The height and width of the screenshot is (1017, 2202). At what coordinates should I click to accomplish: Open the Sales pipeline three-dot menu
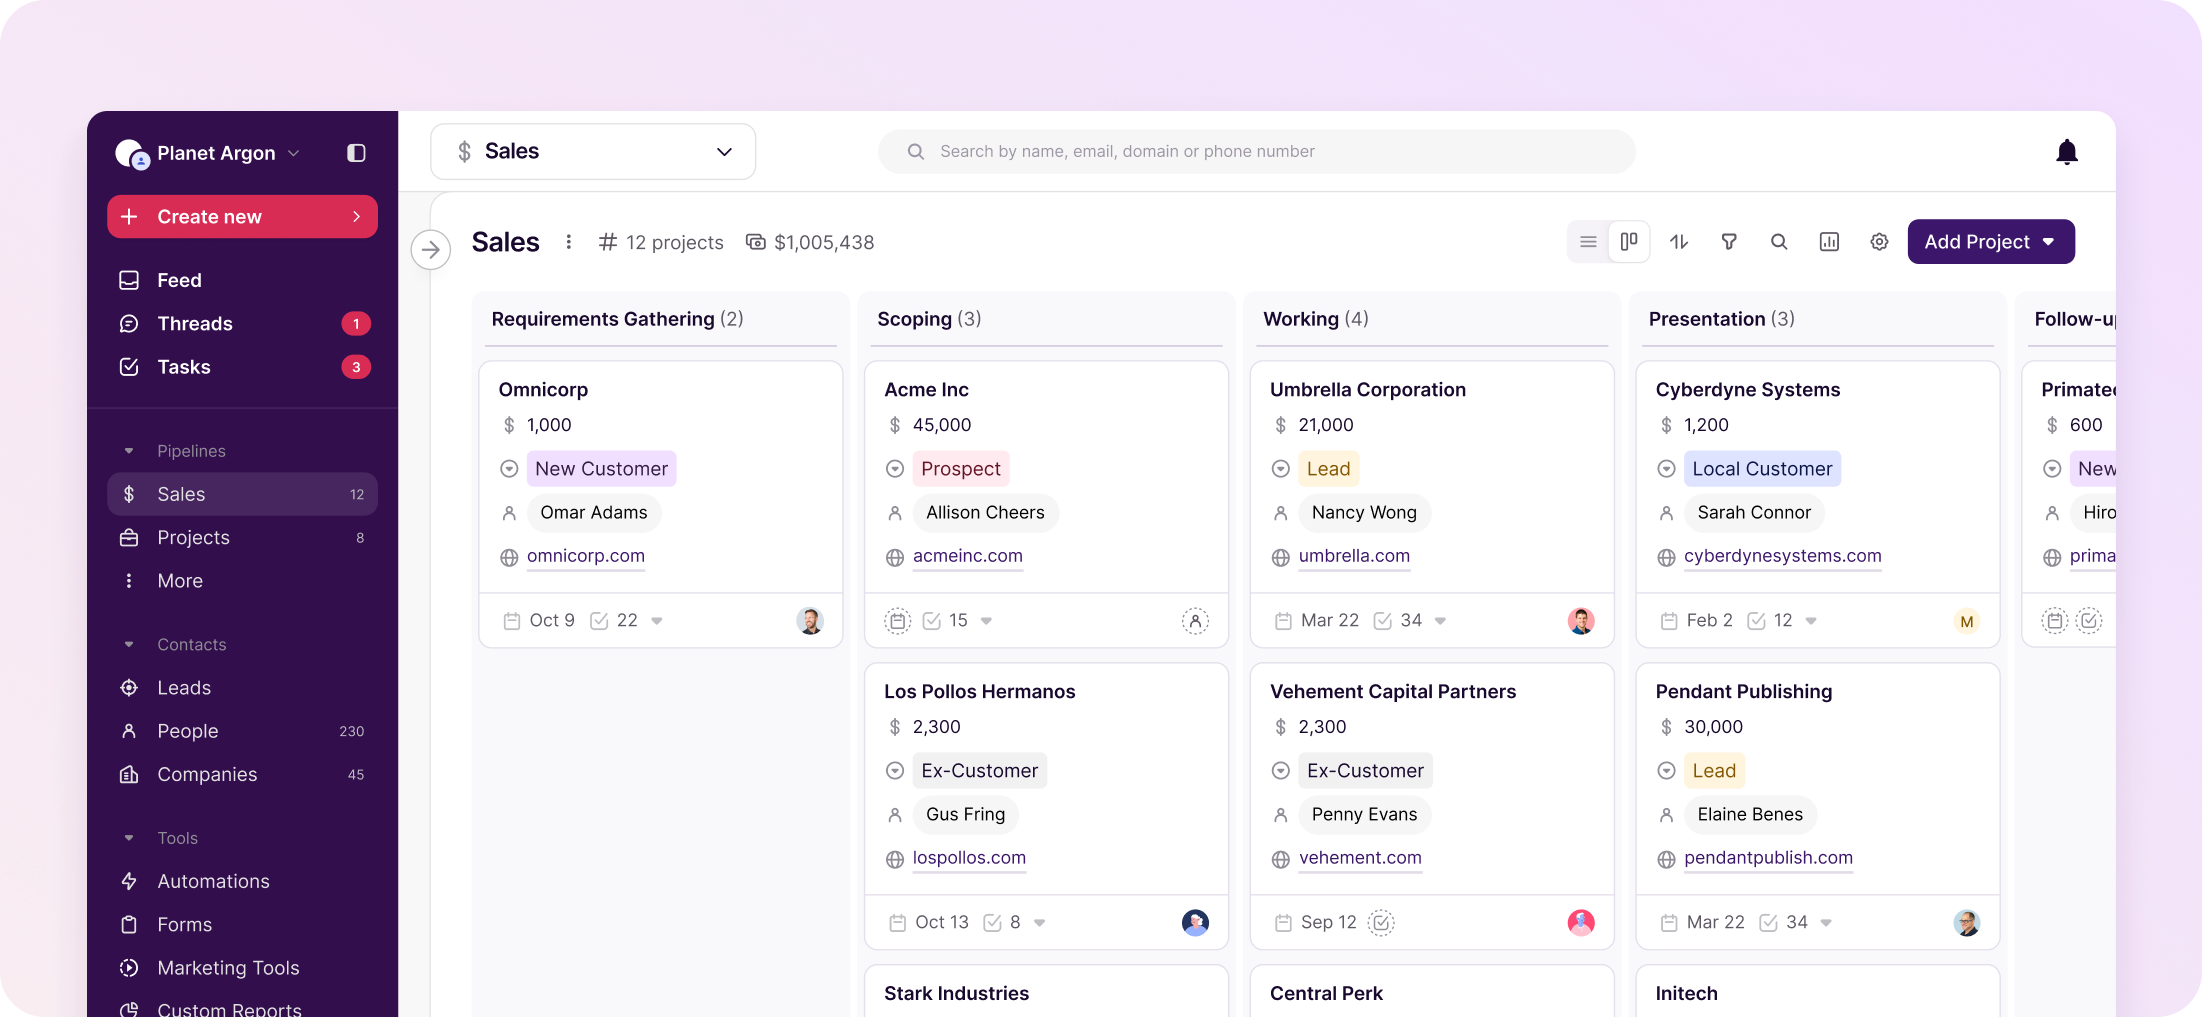pyautogui.click(x=568, y=242)
